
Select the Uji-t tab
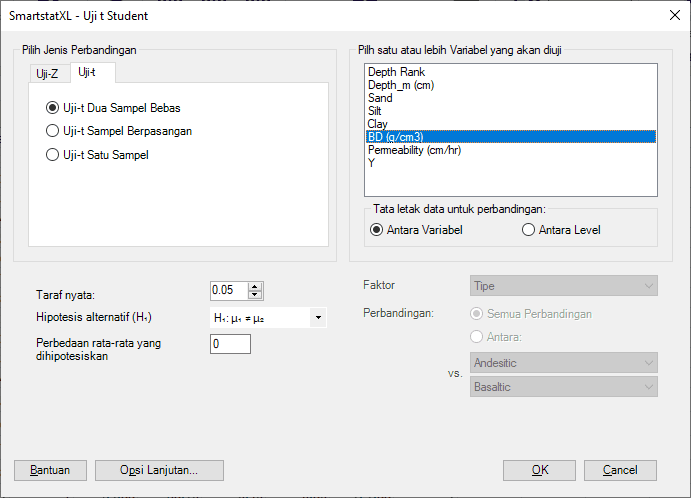(87, 73)
